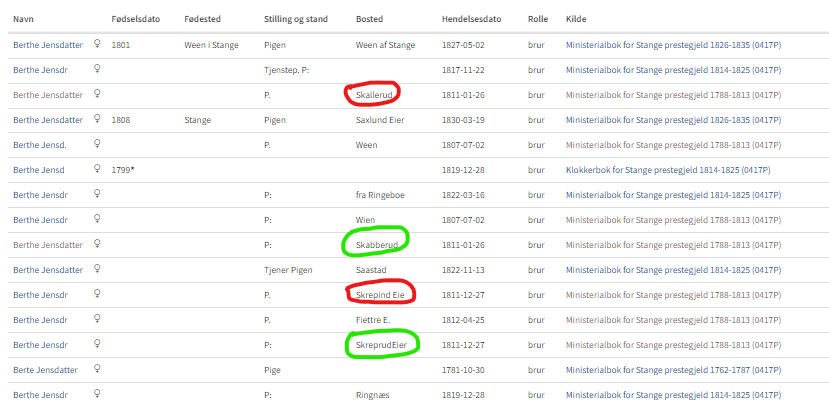Click the Kilde column header

[x=576, y=19]
